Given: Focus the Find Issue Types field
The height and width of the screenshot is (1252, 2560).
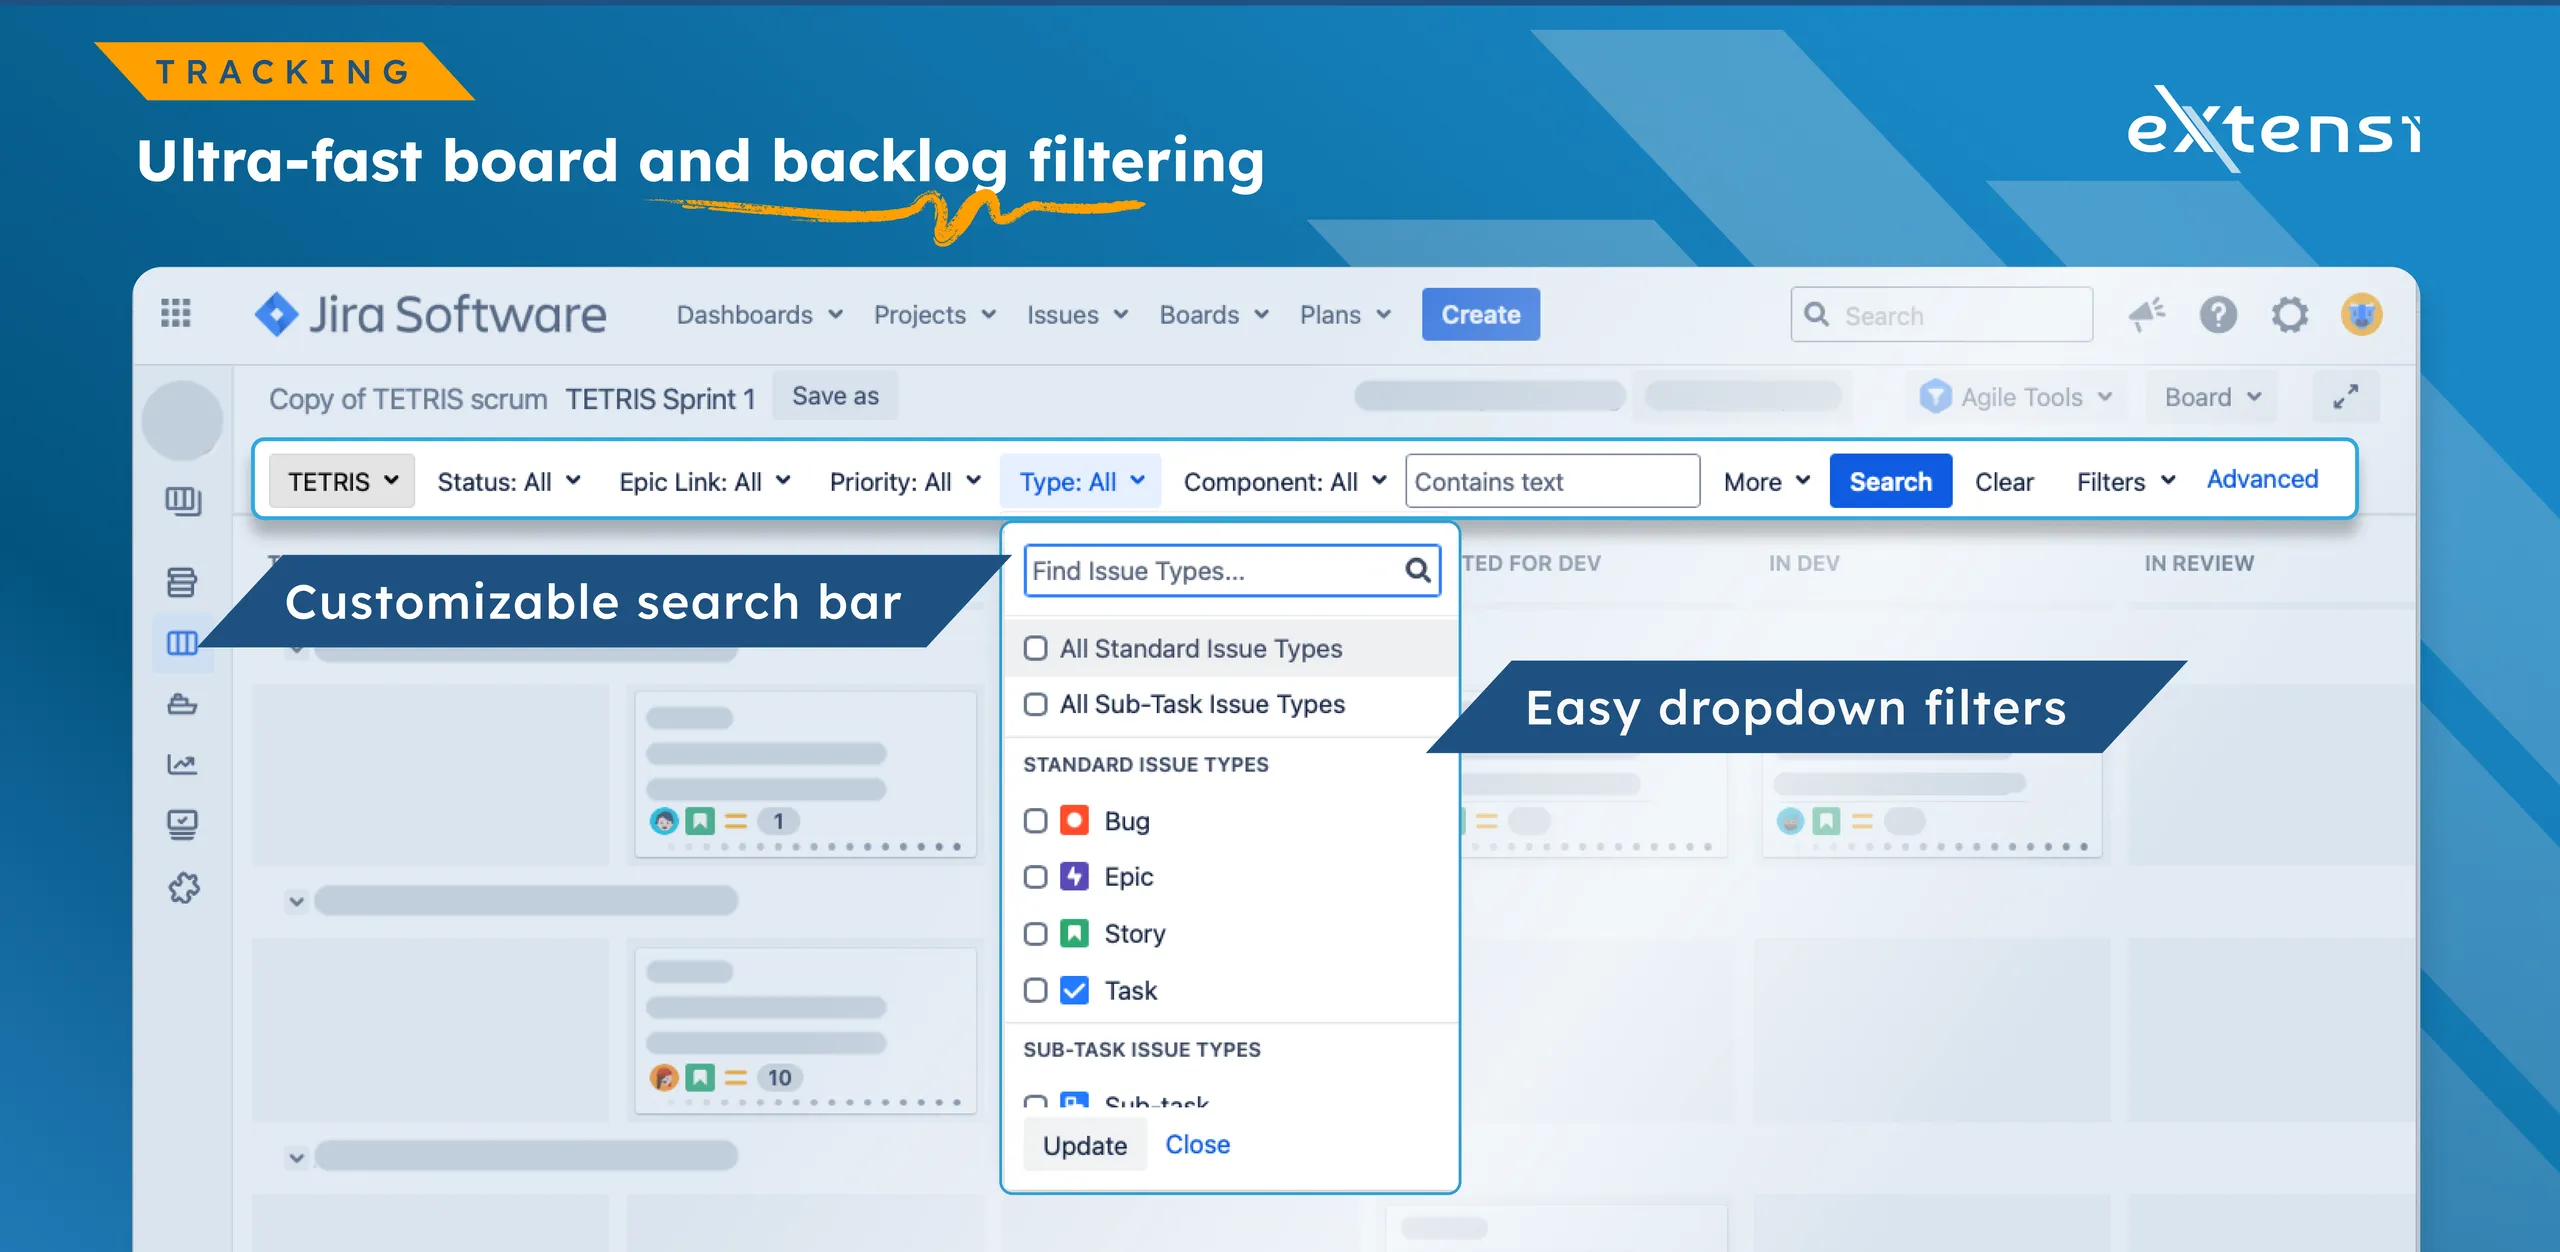Looking at the screenshot, I should click(x=1232, y=570).
